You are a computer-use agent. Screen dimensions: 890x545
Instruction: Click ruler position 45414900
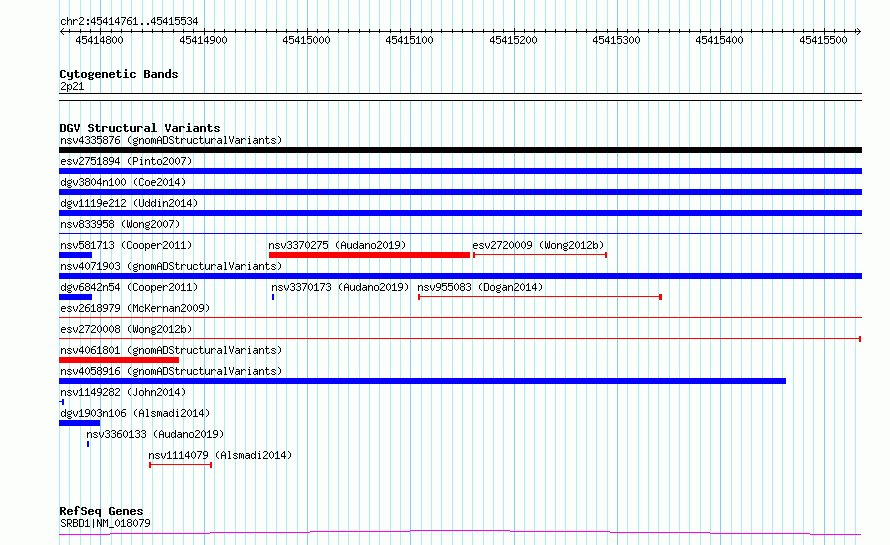pos(203,40)
